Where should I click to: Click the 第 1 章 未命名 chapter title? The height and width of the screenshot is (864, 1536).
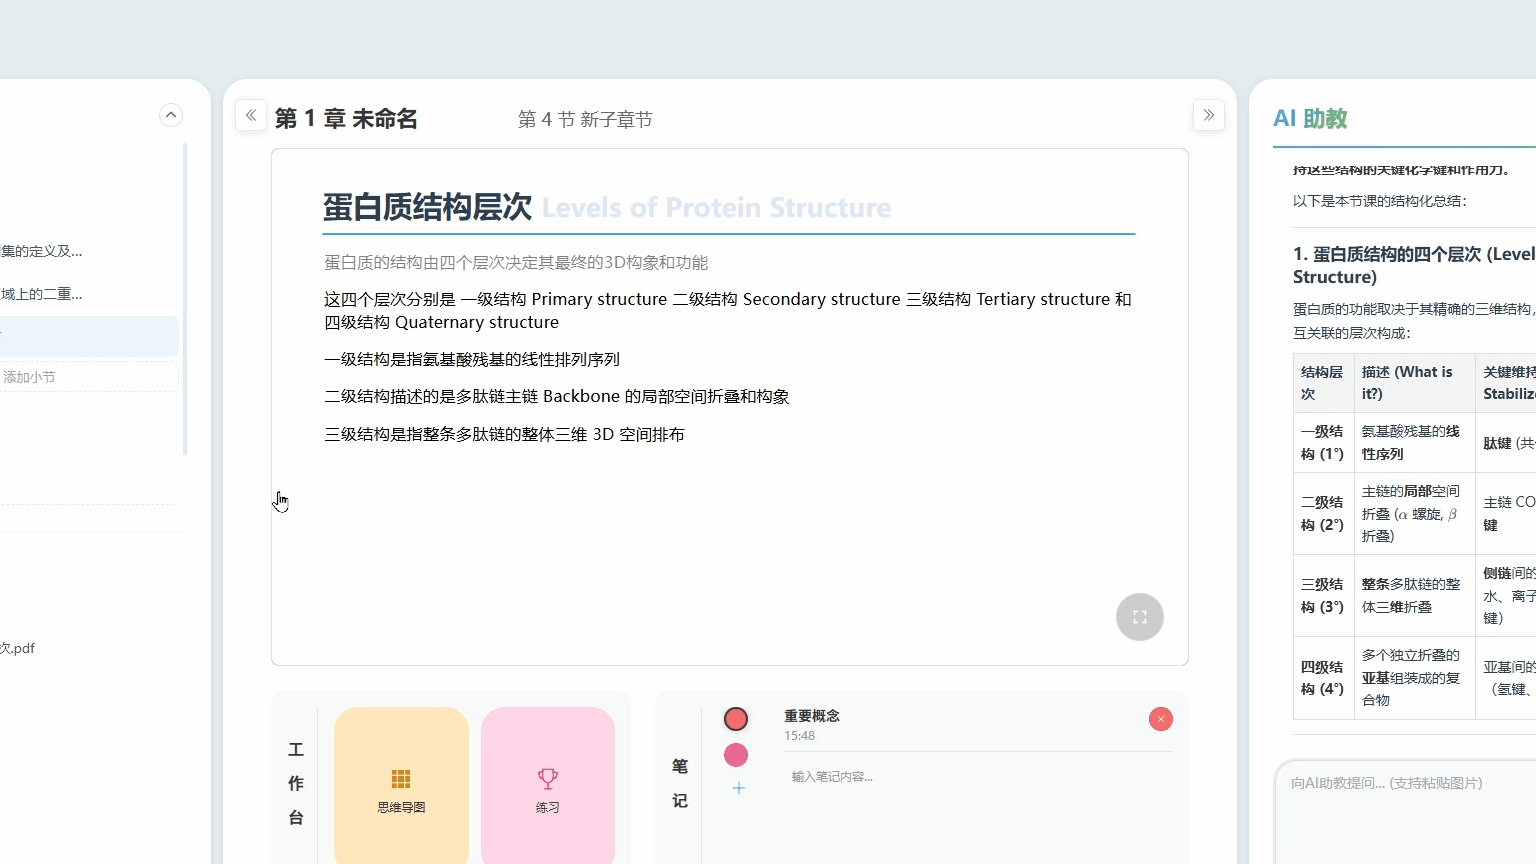345,118
